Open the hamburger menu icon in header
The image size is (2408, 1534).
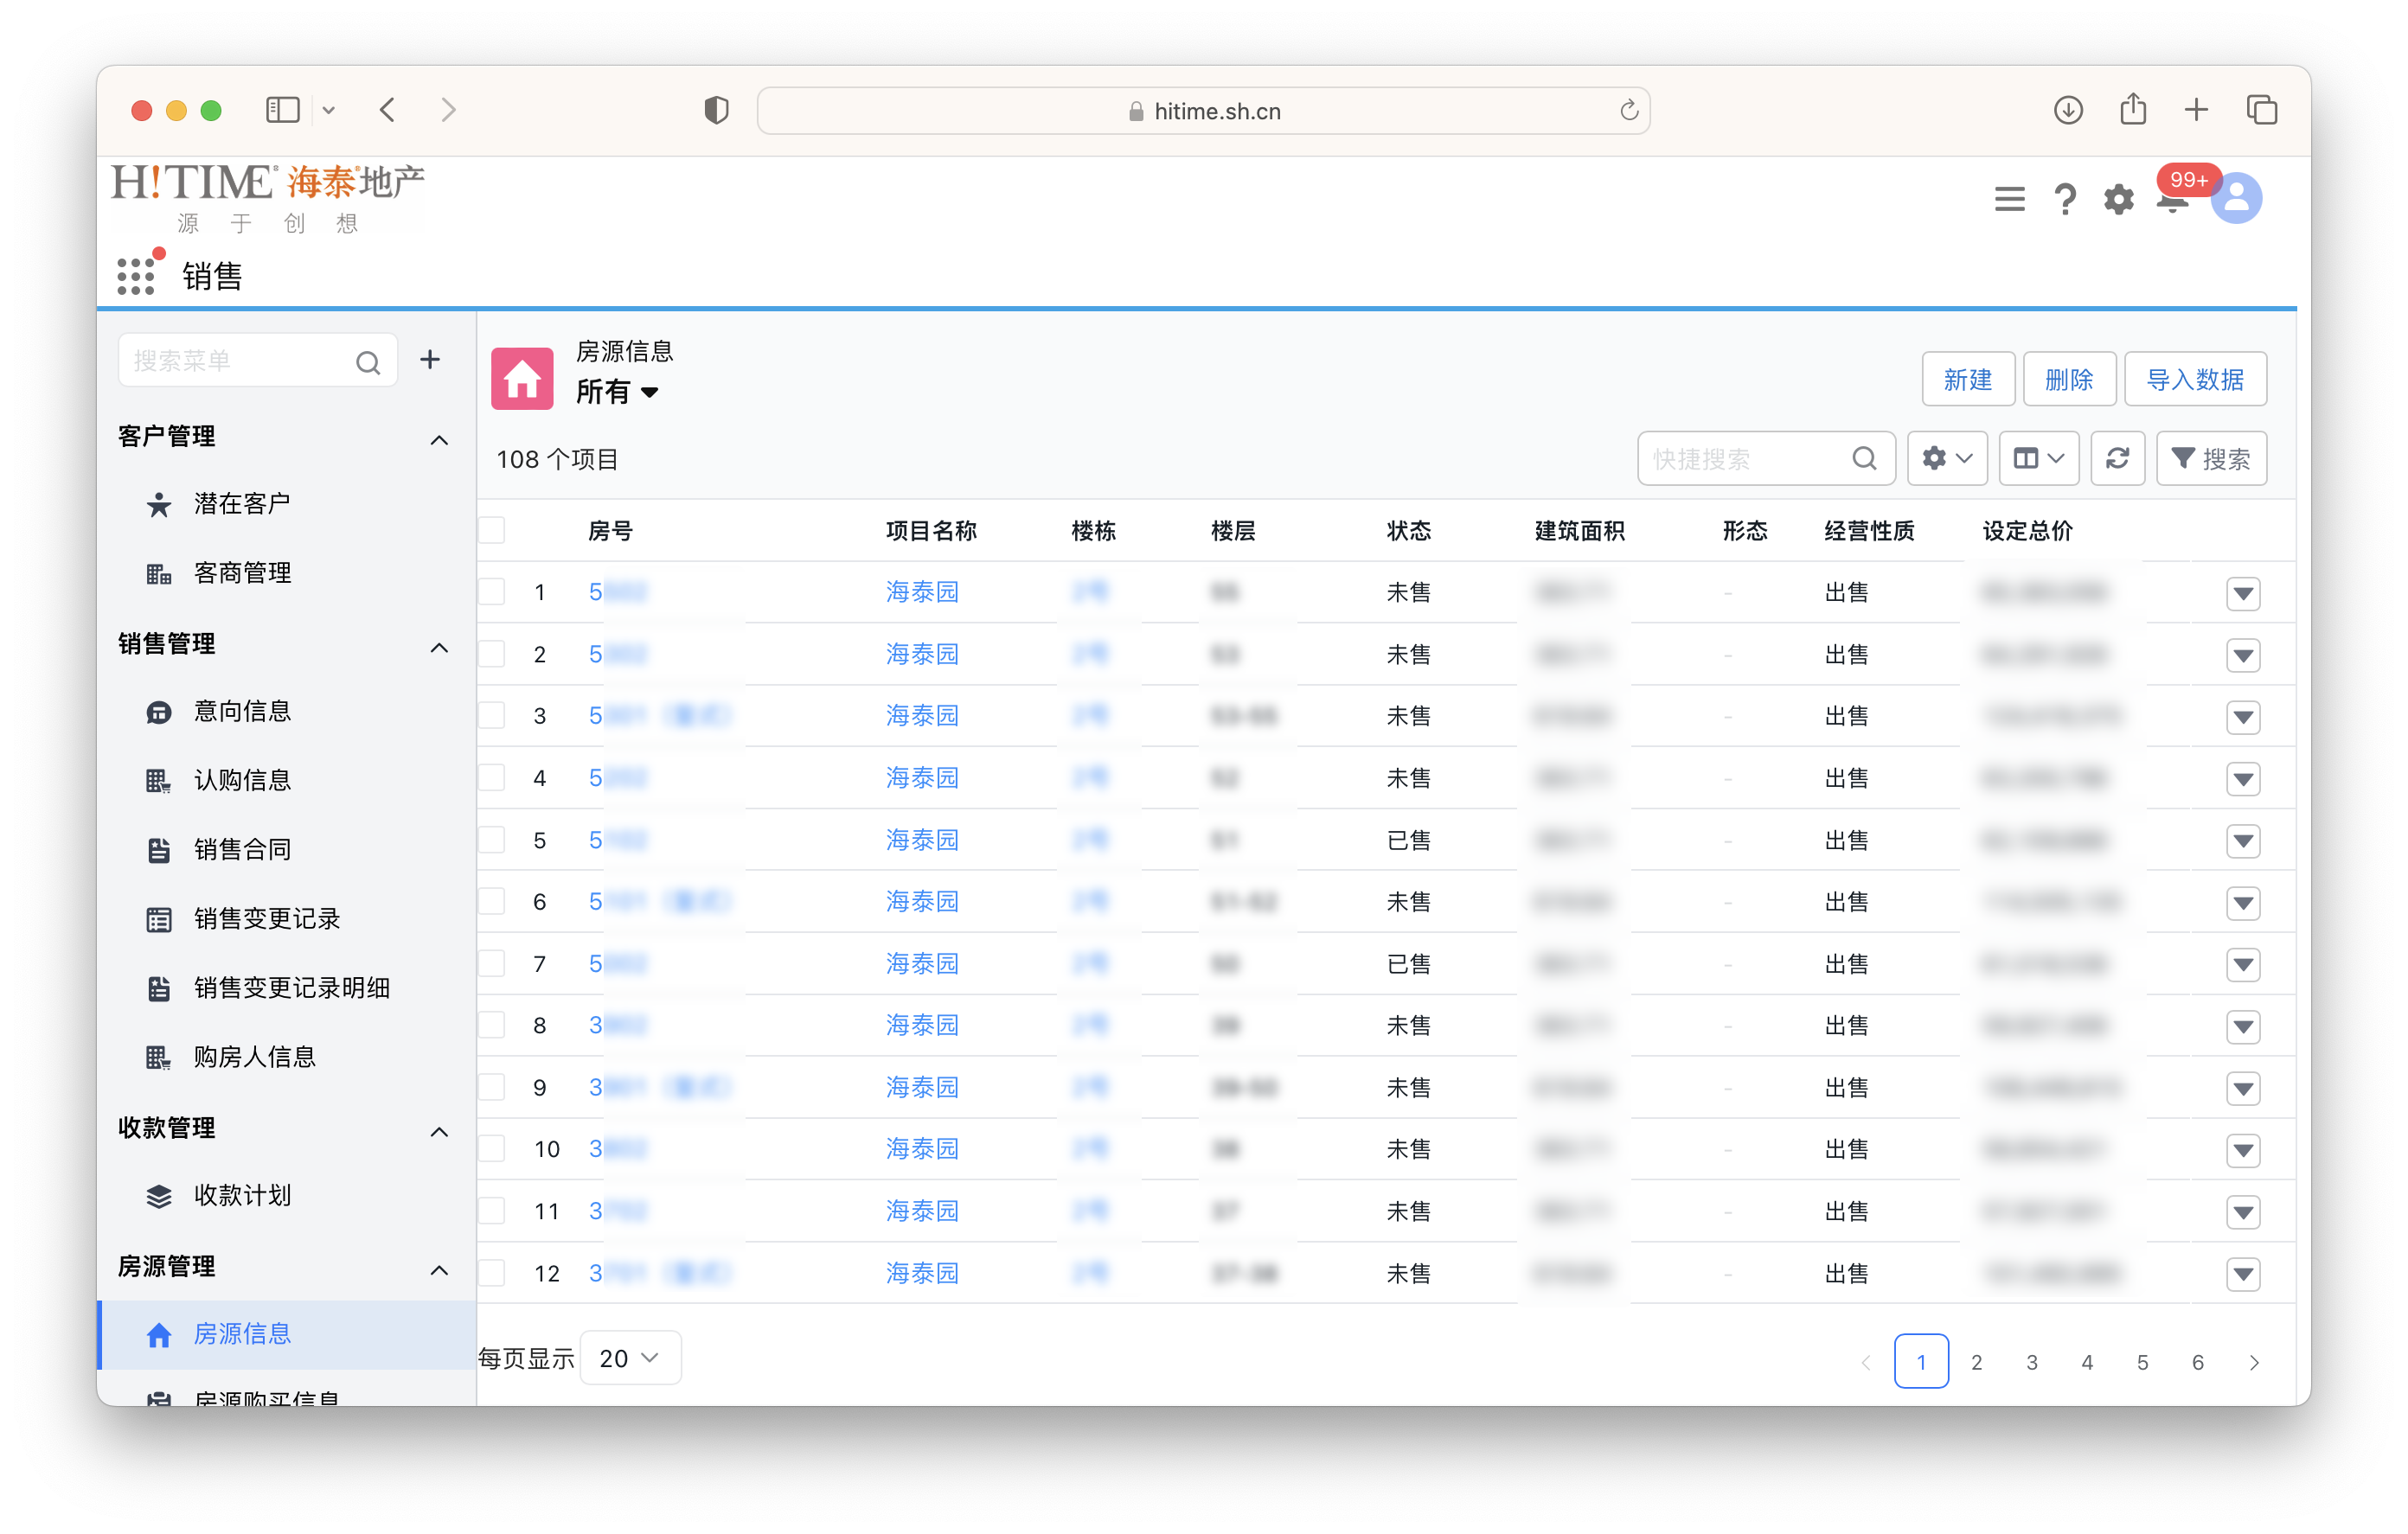pyautogui.click(x=2009, y=199)
